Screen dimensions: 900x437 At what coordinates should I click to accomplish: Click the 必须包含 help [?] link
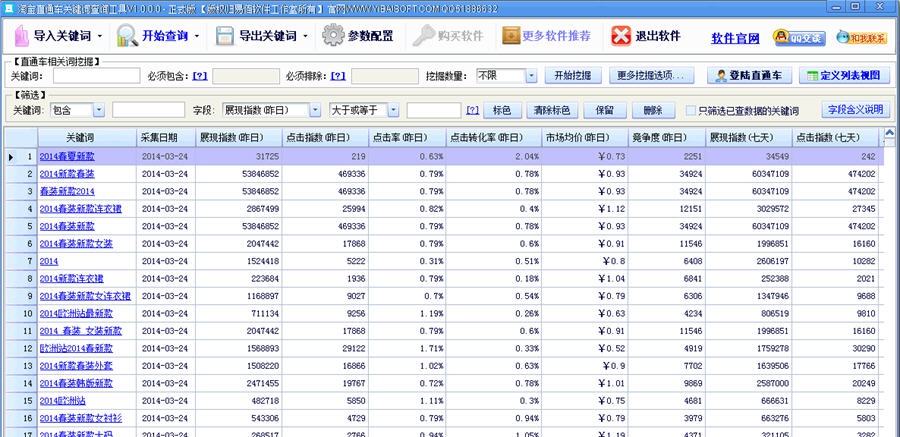[x=200, y=76]
